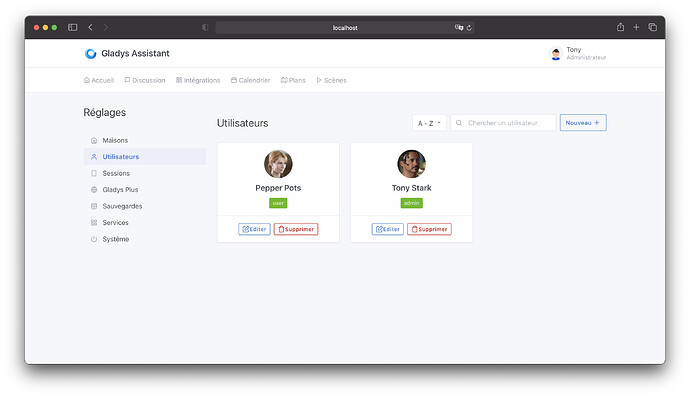Click the Nouveau + button

583,123
